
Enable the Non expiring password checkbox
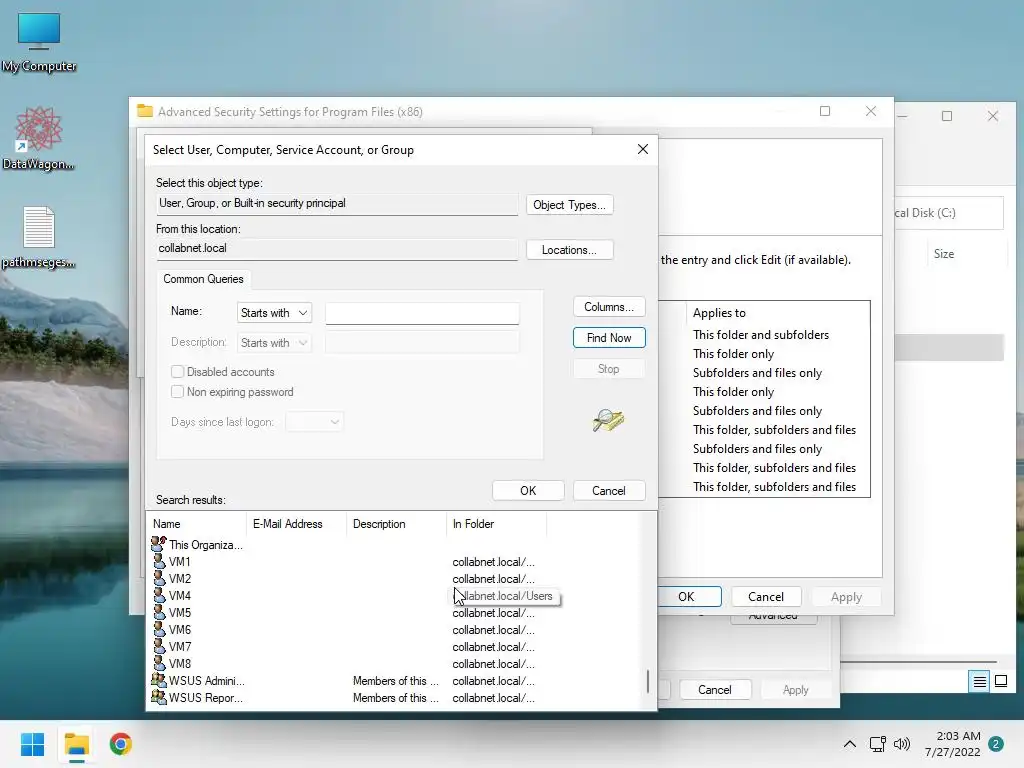point(177,392)
